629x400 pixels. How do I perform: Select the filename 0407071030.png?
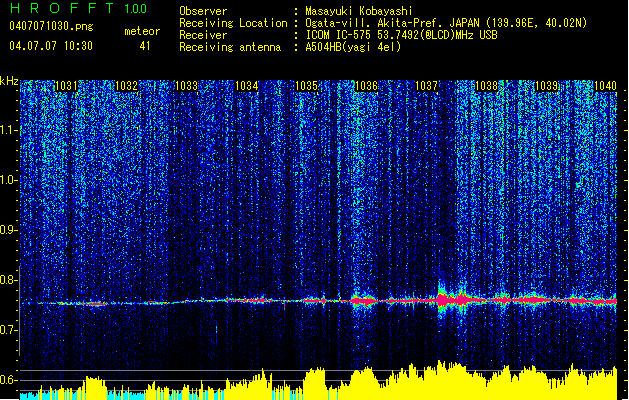pyautogui.click(x=51, y=27)
